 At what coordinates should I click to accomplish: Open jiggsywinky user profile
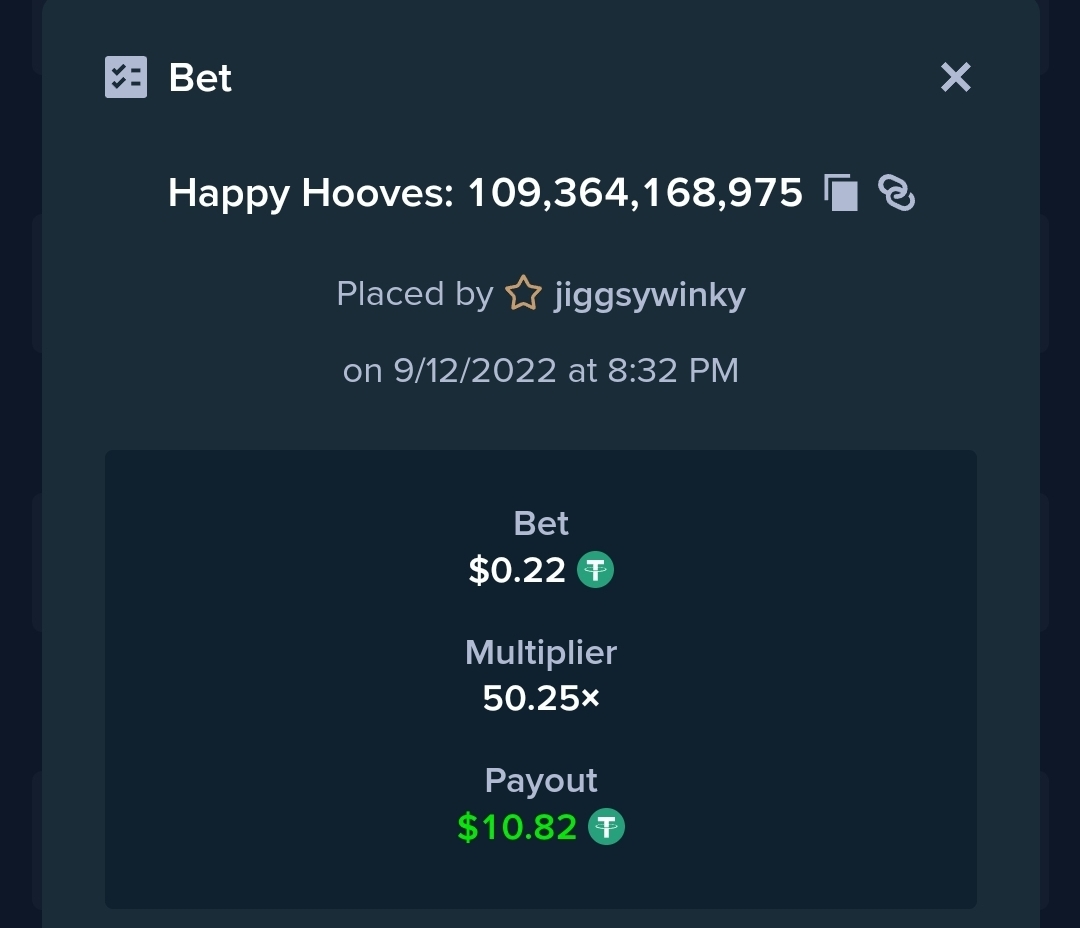pos(650,295)
